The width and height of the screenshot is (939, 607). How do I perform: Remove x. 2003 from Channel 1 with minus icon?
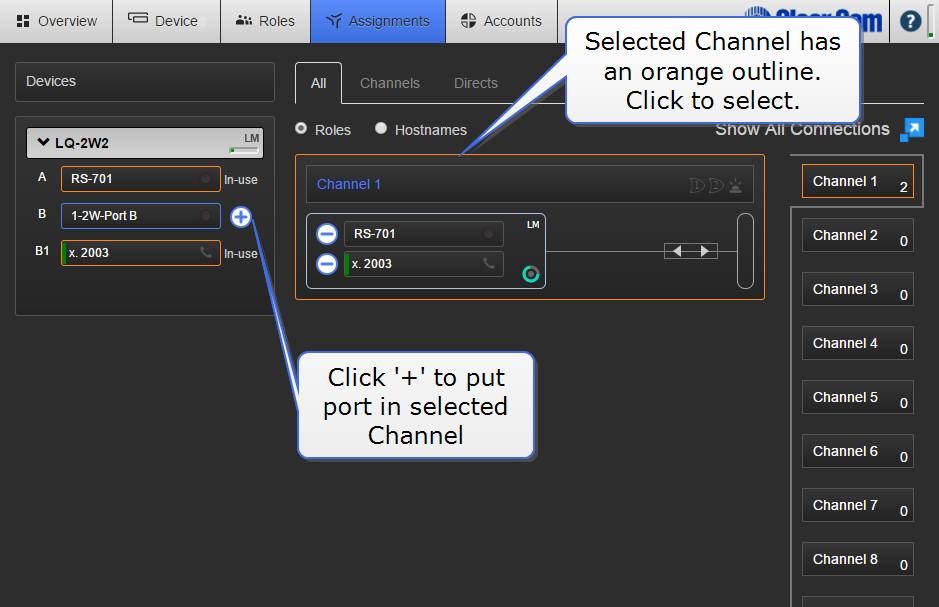tap(327, 264)
